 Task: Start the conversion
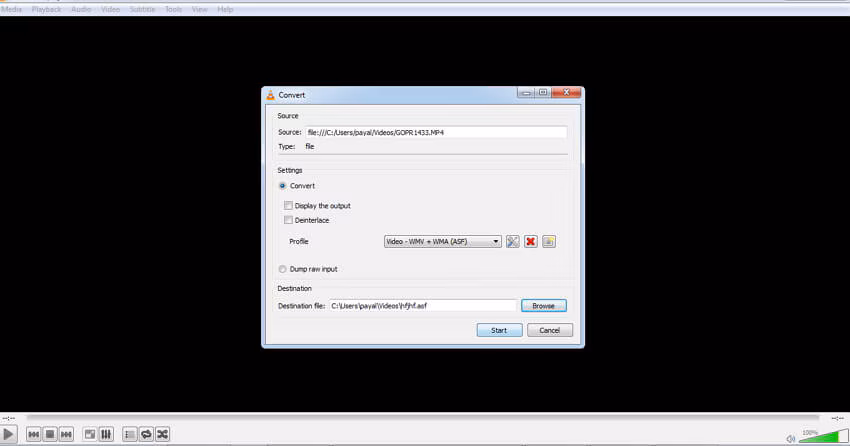(499, 330)
